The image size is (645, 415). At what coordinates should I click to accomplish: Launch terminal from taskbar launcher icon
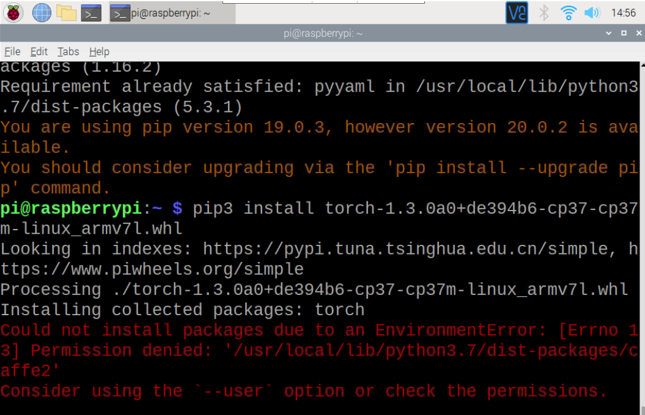[x=91, y=13]
